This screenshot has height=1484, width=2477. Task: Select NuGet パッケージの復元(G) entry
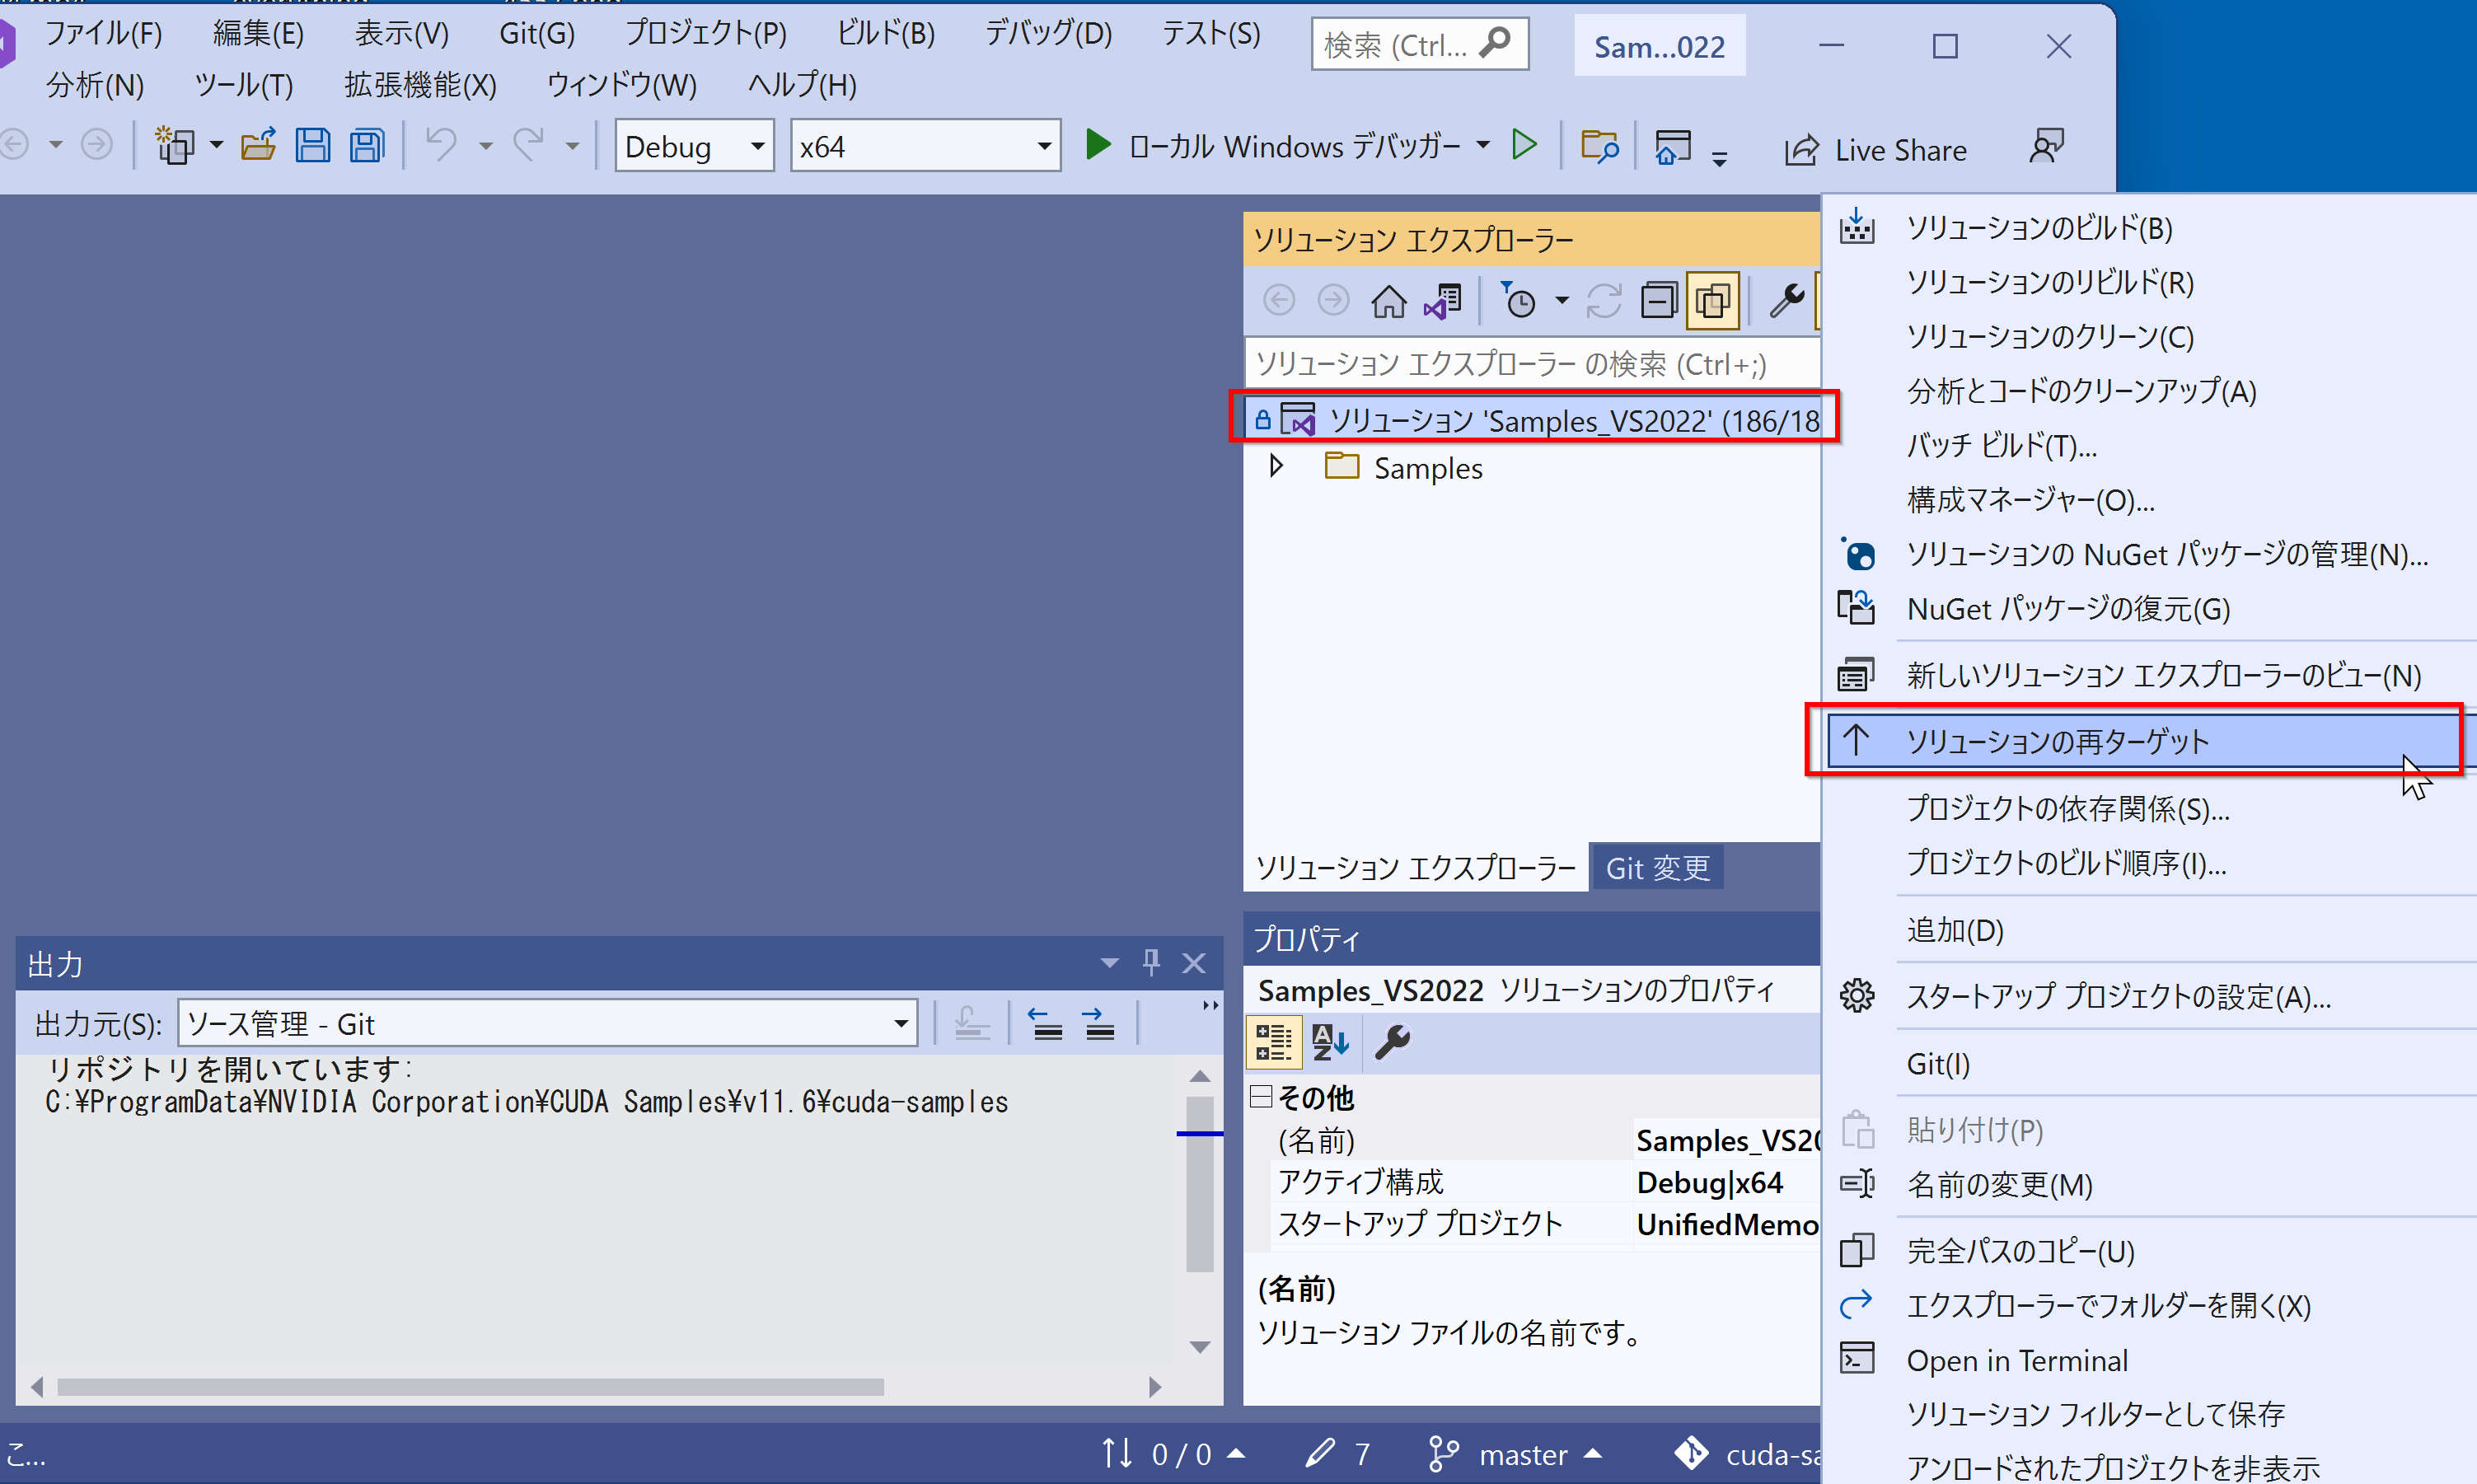click(2148, 608)
